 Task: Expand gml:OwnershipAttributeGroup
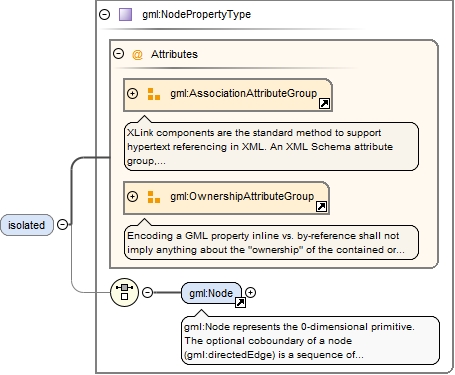[132, 196]
